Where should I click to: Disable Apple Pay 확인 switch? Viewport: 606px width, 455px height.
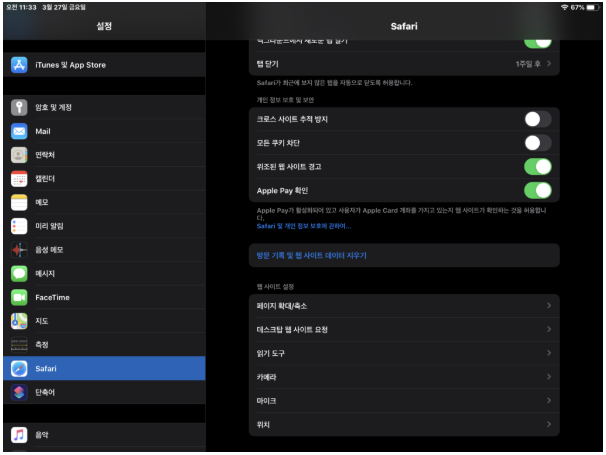(538, 190)
